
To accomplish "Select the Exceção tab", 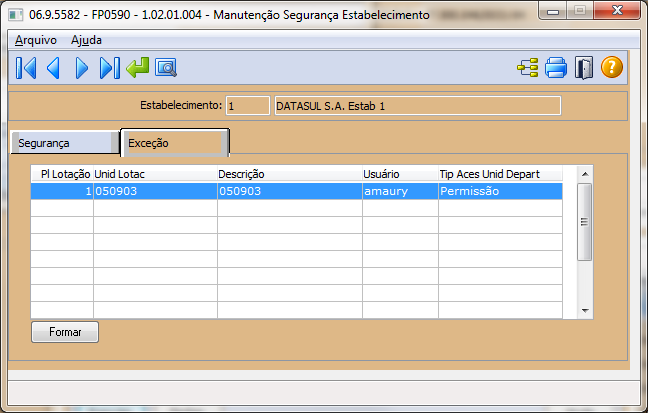I will (x=175, y=143).
